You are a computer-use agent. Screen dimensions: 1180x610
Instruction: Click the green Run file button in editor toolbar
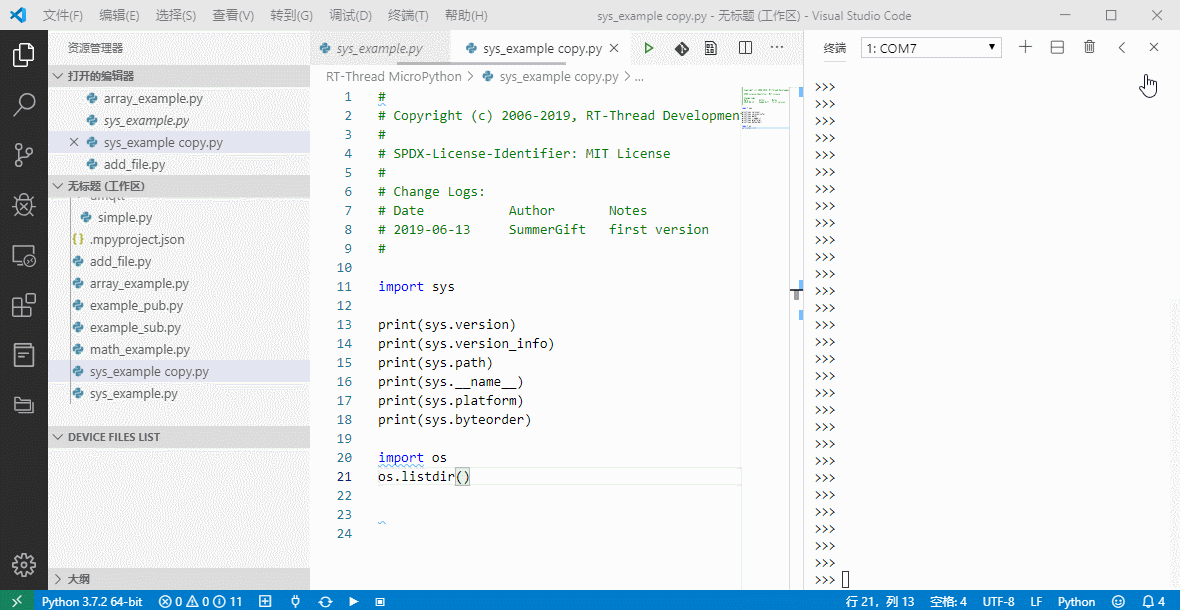[649, 48]
